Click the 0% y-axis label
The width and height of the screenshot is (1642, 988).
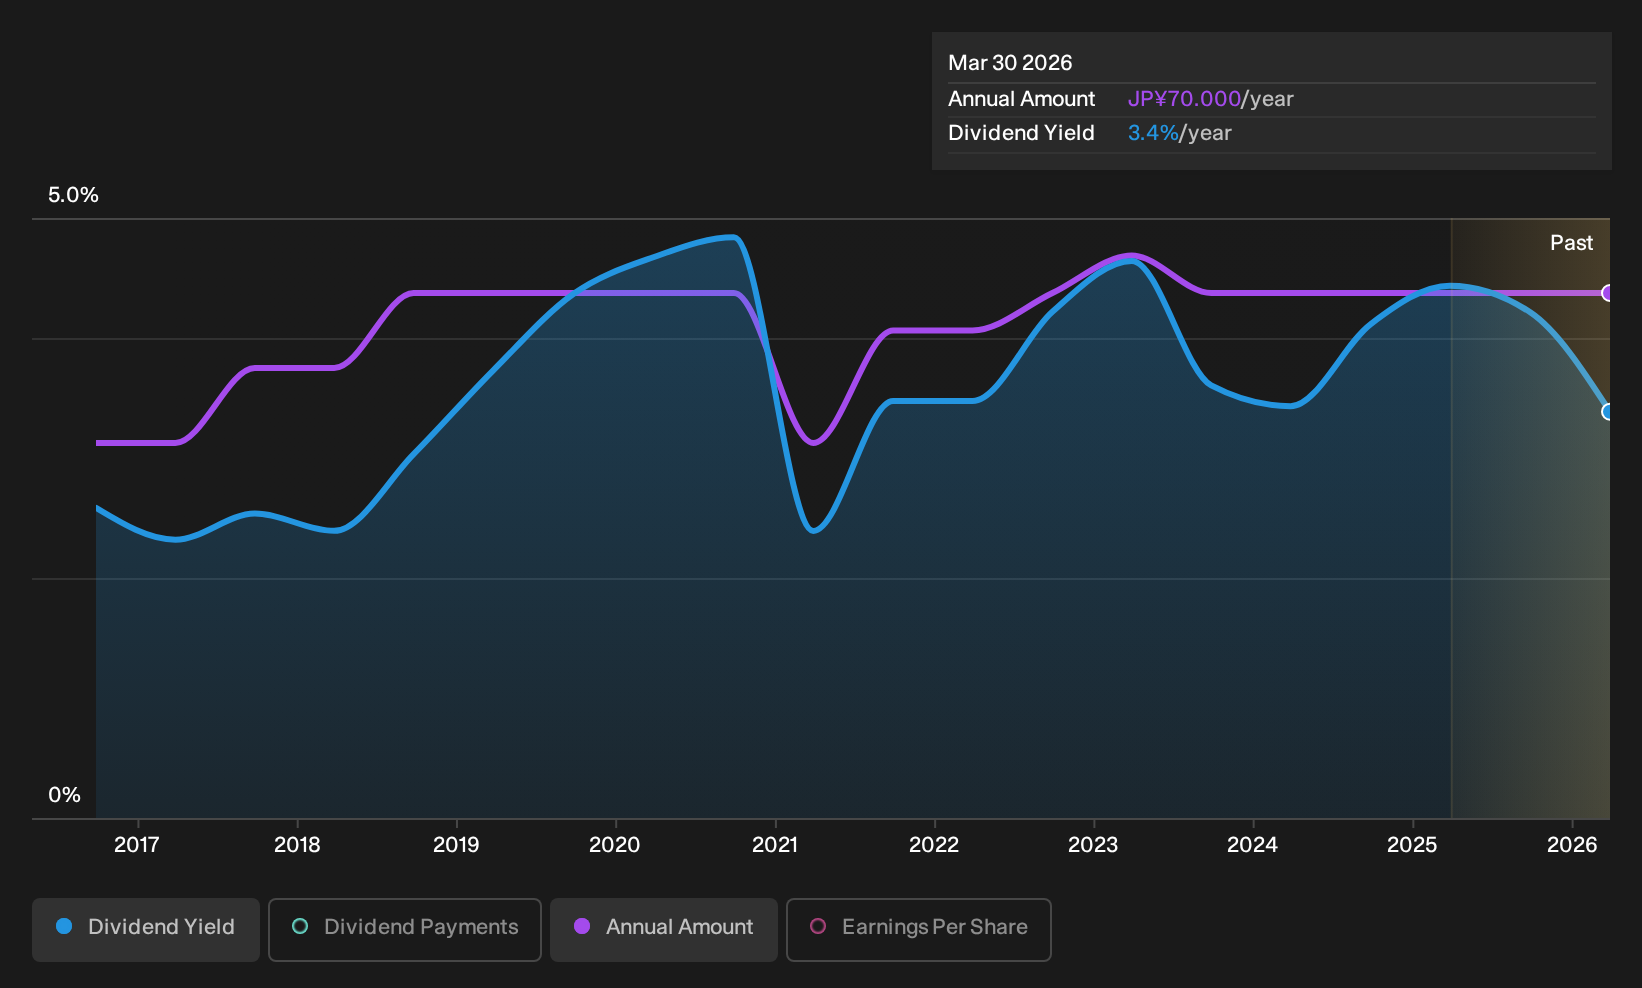pyautogui.click(x=64, y=795)
